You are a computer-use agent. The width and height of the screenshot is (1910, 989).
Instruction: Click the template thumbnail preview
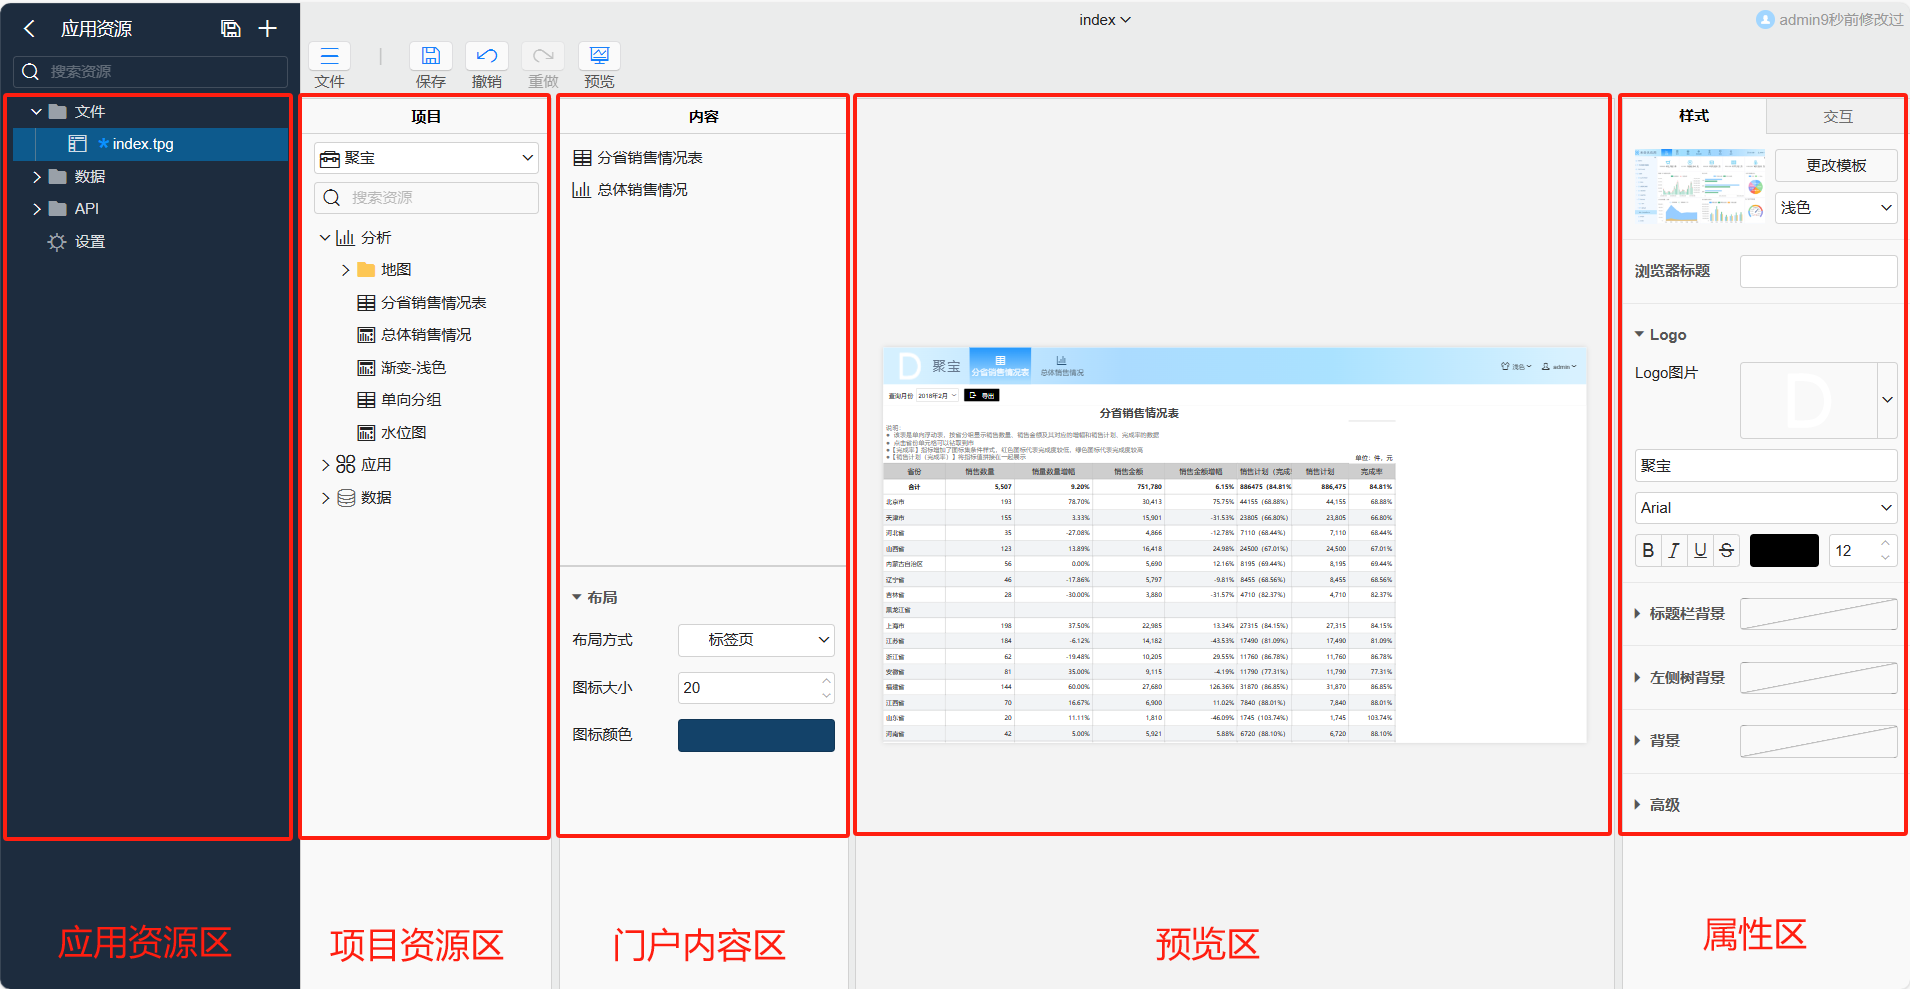[1699, 186]
